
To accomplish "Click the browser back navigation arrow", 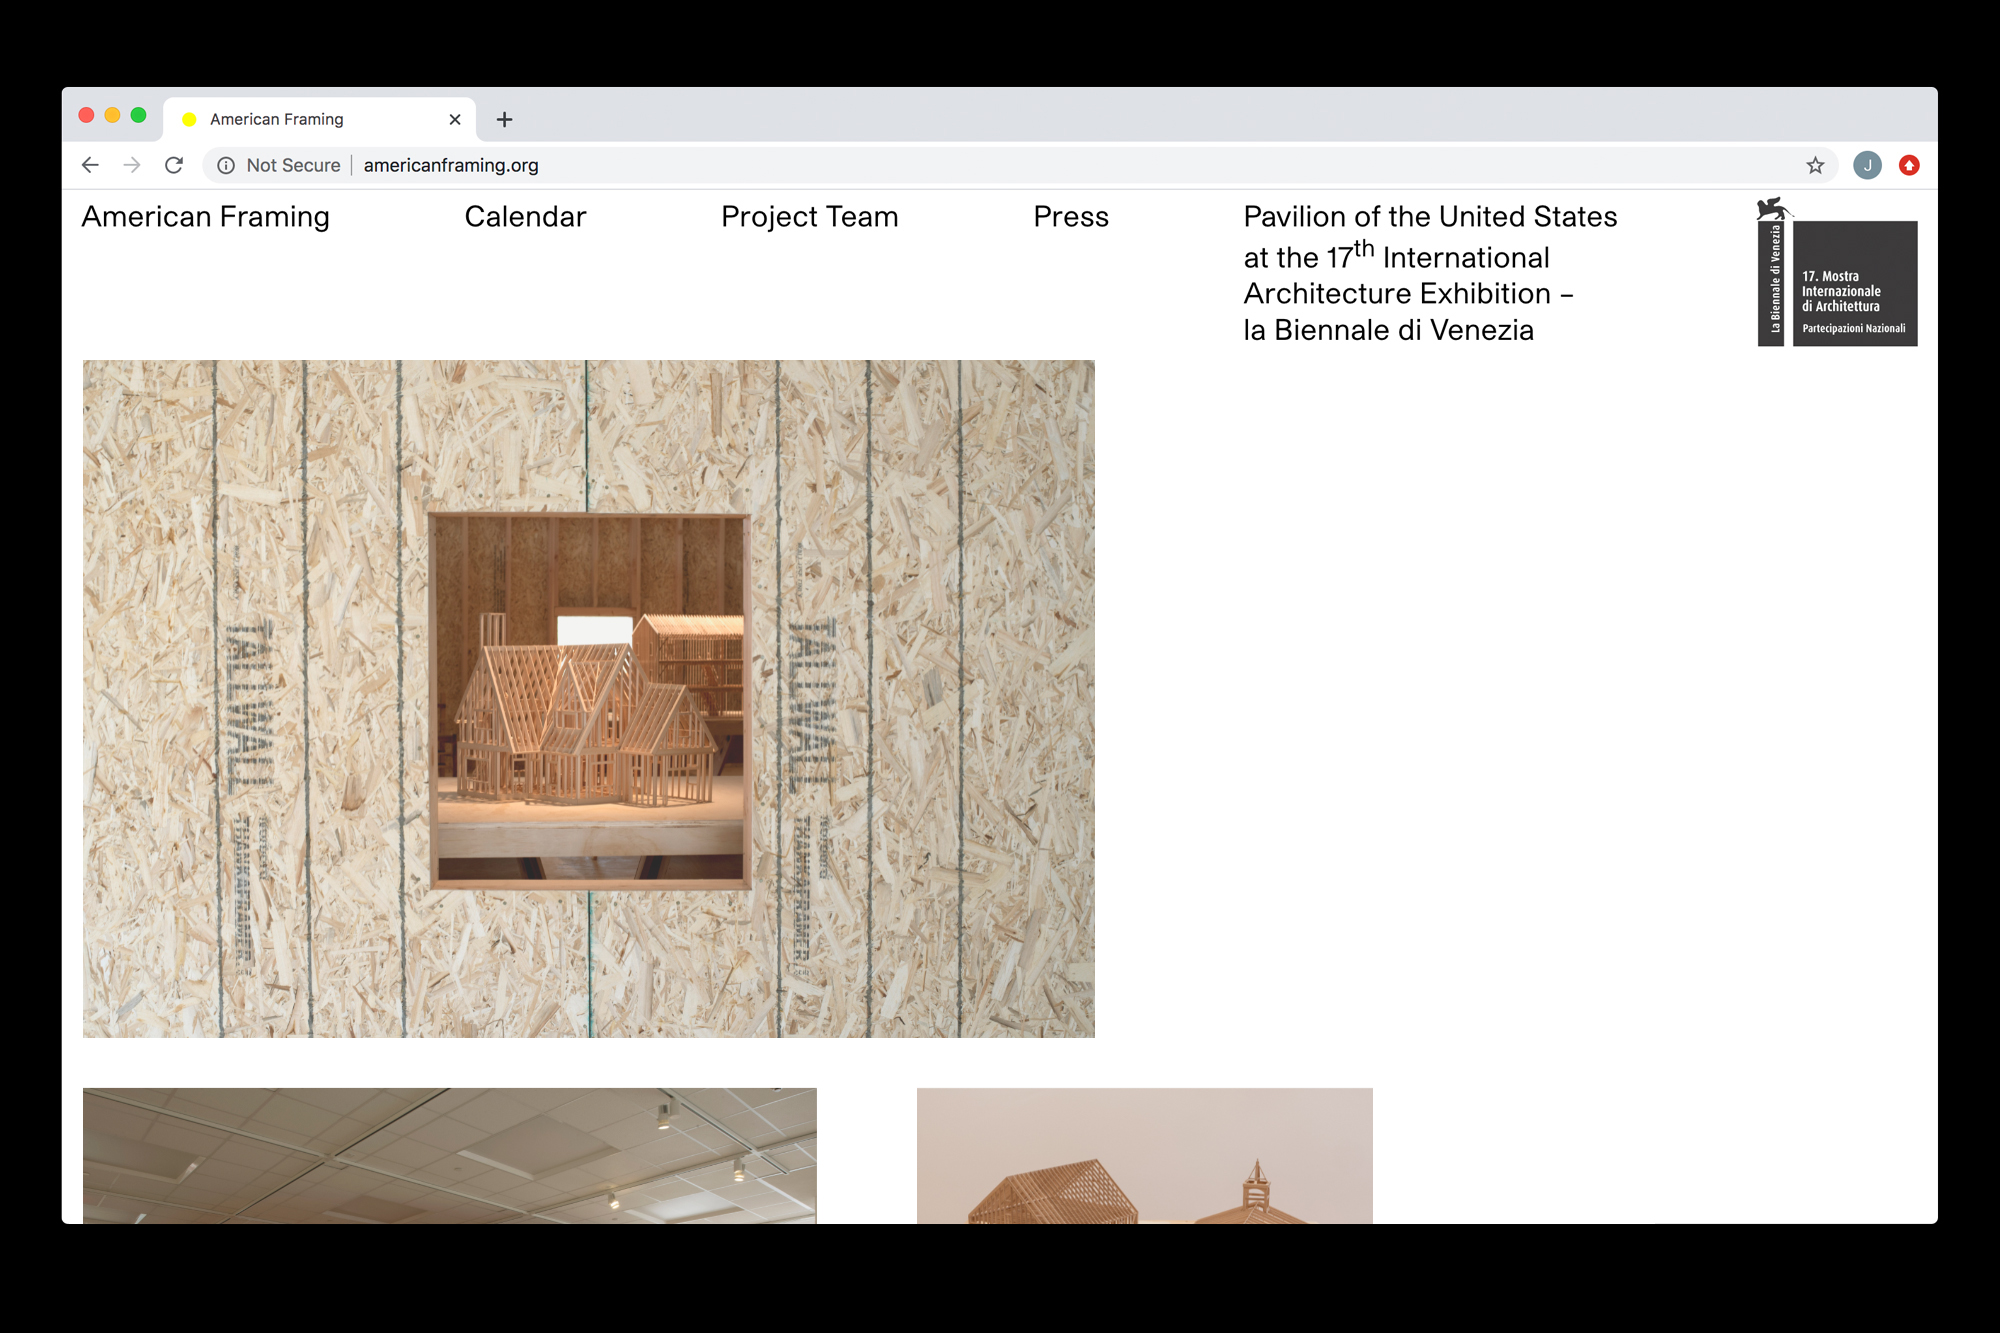I will point(90,165).
